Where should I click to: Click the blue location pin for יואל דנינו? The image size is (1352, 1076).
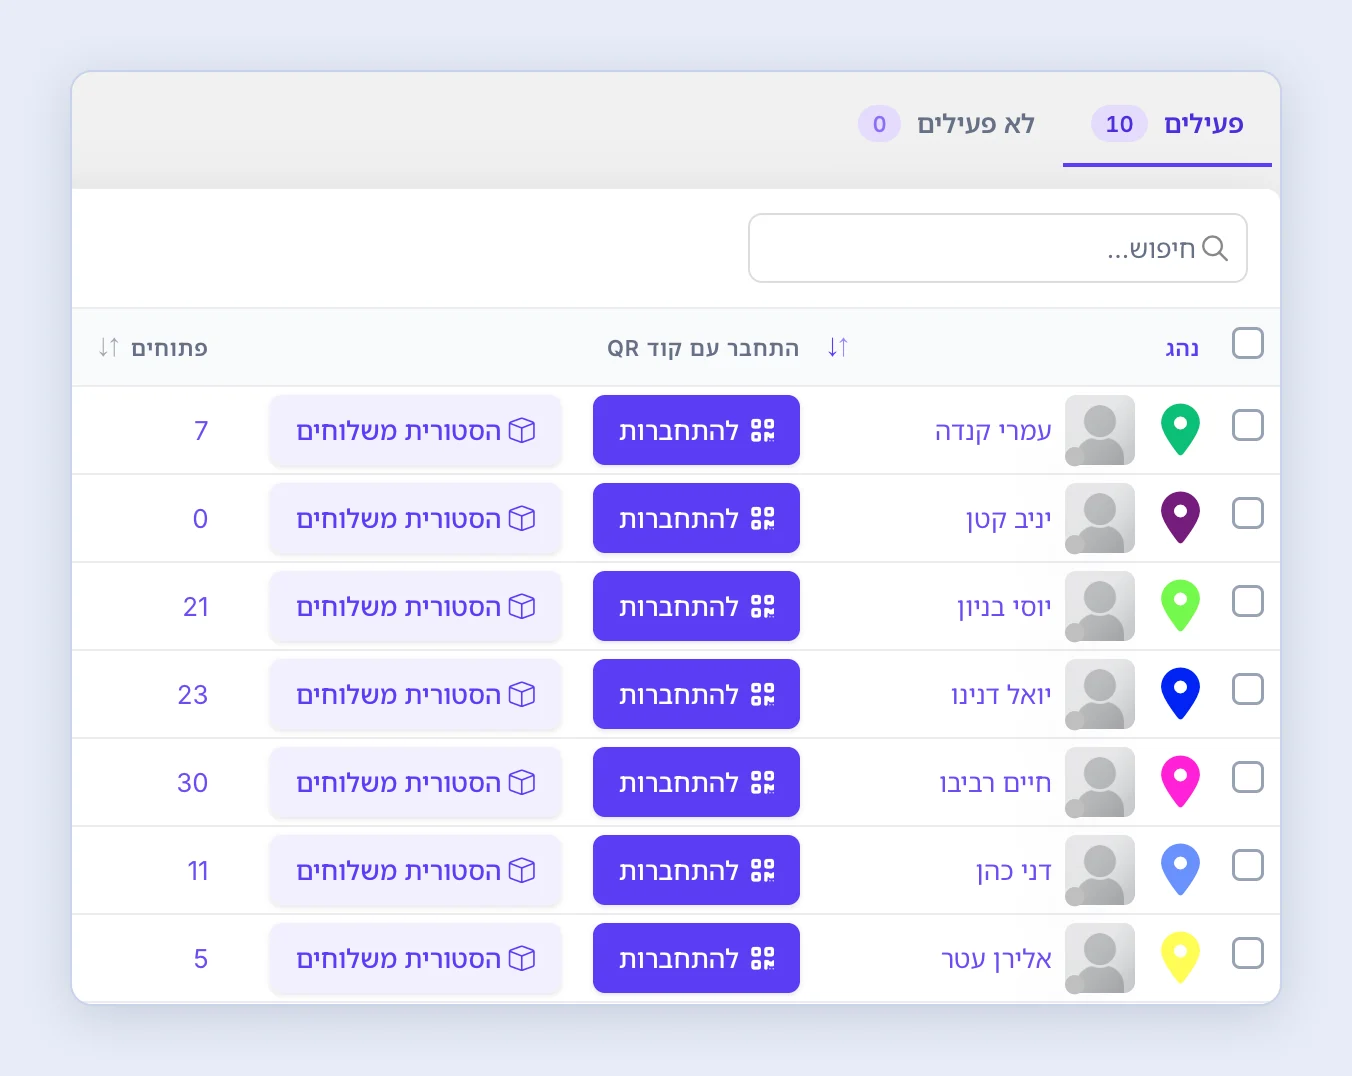point(1180,693)
